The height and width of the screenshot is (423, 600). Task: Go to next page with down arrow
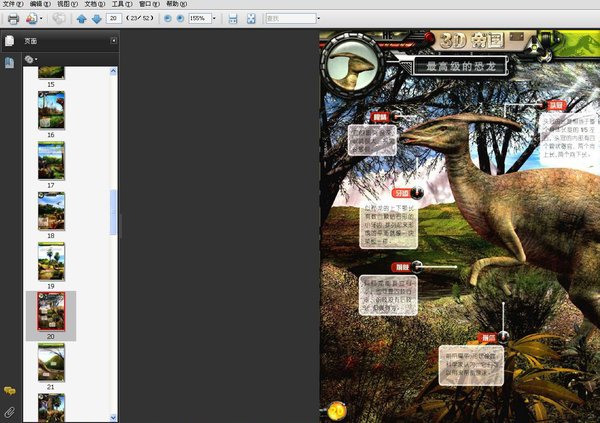pyautogui.click(x=97, y=18)
